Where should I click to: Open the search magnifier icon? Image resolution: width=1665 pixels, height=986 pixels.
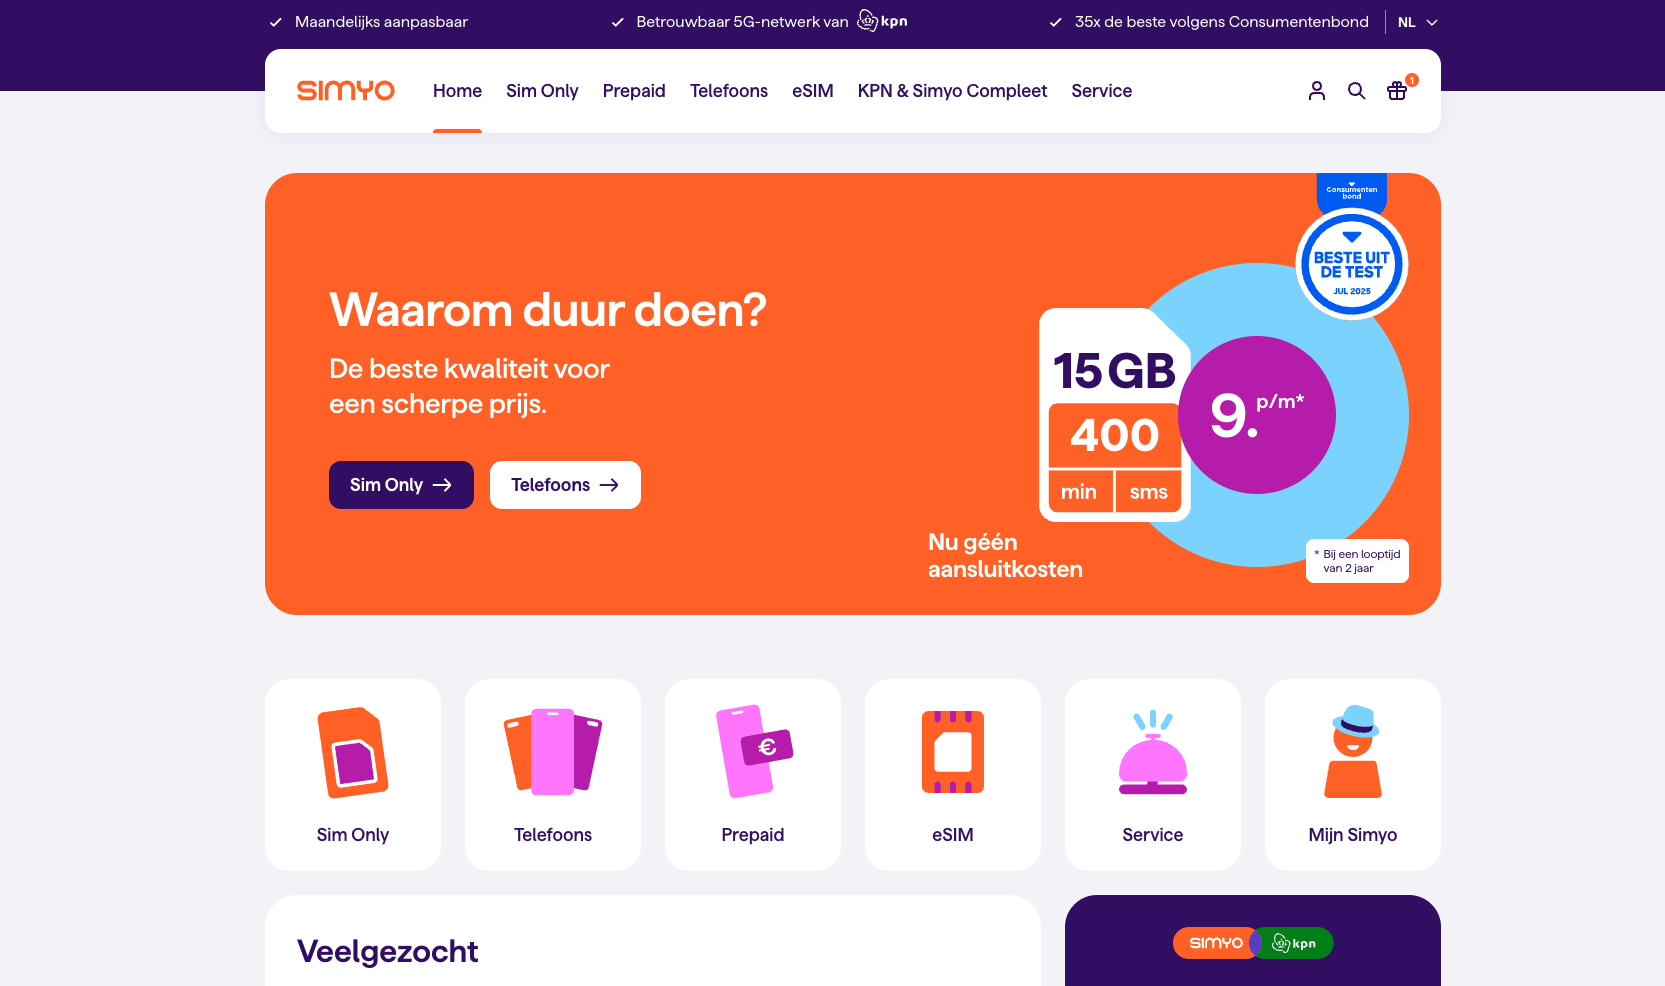tap(1356, 91)
